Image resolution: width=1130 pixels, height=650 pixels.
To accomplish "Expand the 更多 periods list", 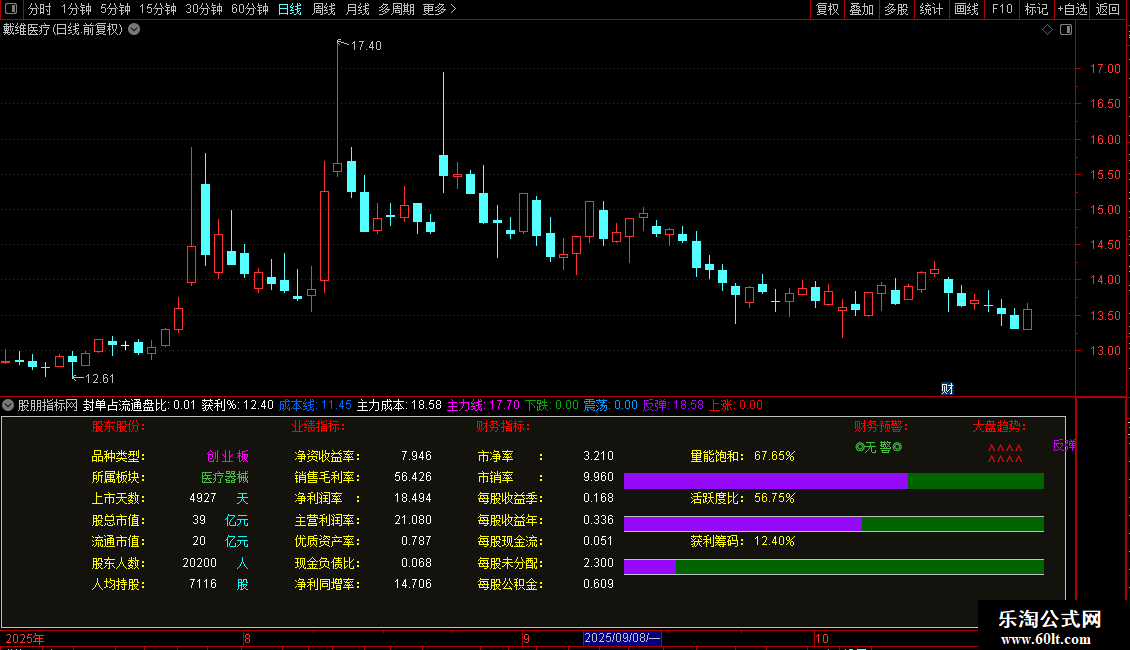I will 439,10.
